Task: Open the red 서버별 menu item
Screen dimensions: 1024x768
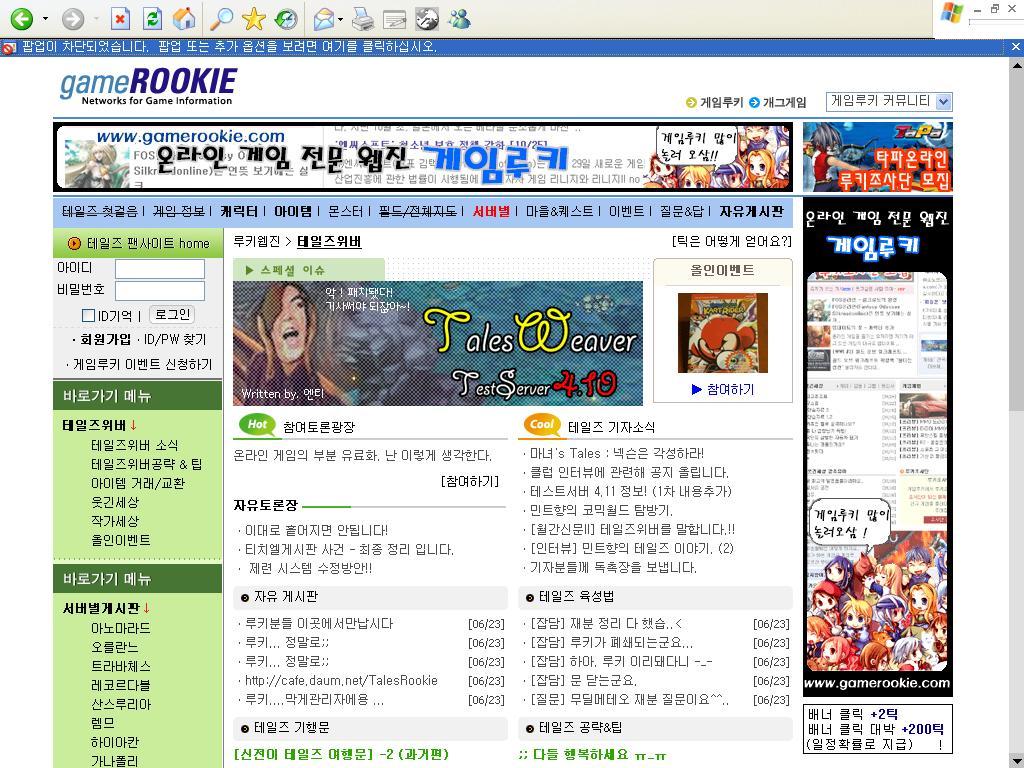Action: pos(491,211)
